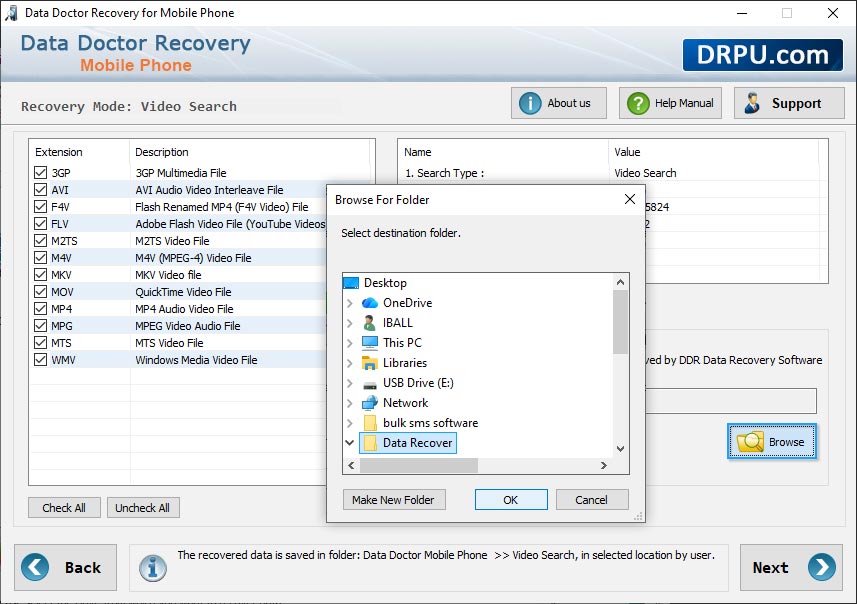Expand the This PC tree node

coord(350,343)
